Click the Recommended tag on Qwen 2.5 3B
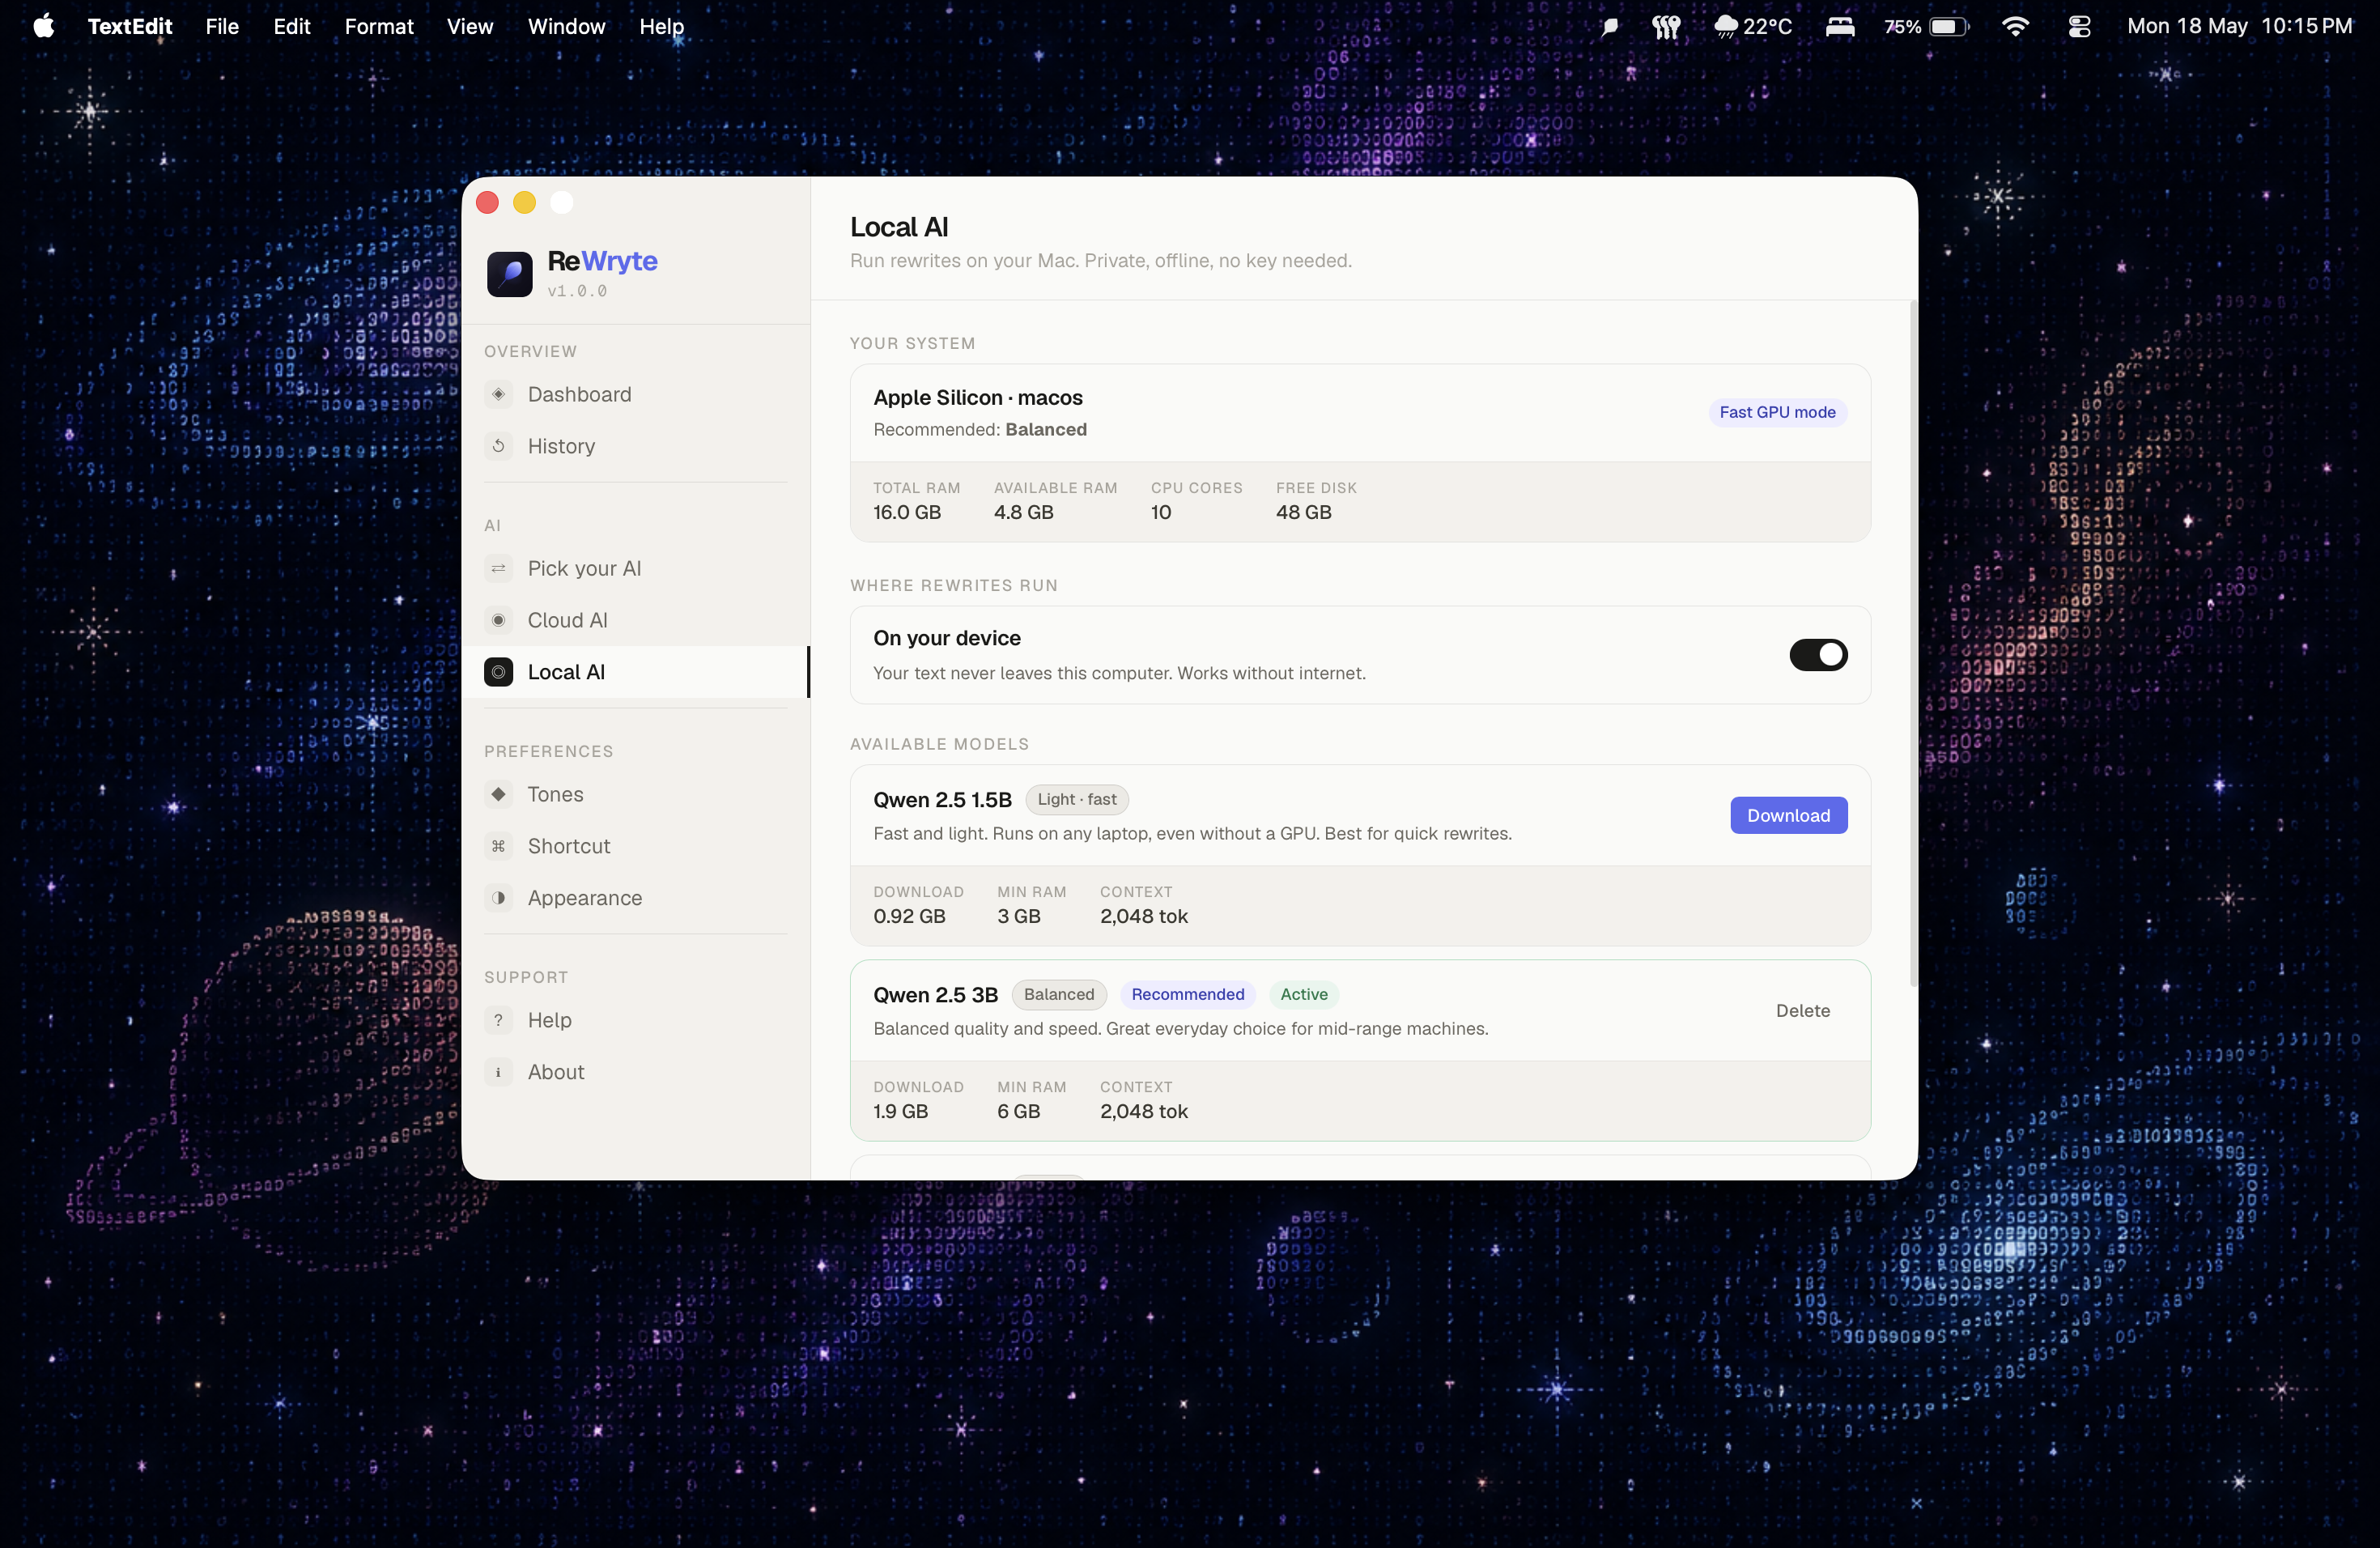The height and width of the screenshot is (1548, 2380). pyautogui.click(x=1187, y=994)
